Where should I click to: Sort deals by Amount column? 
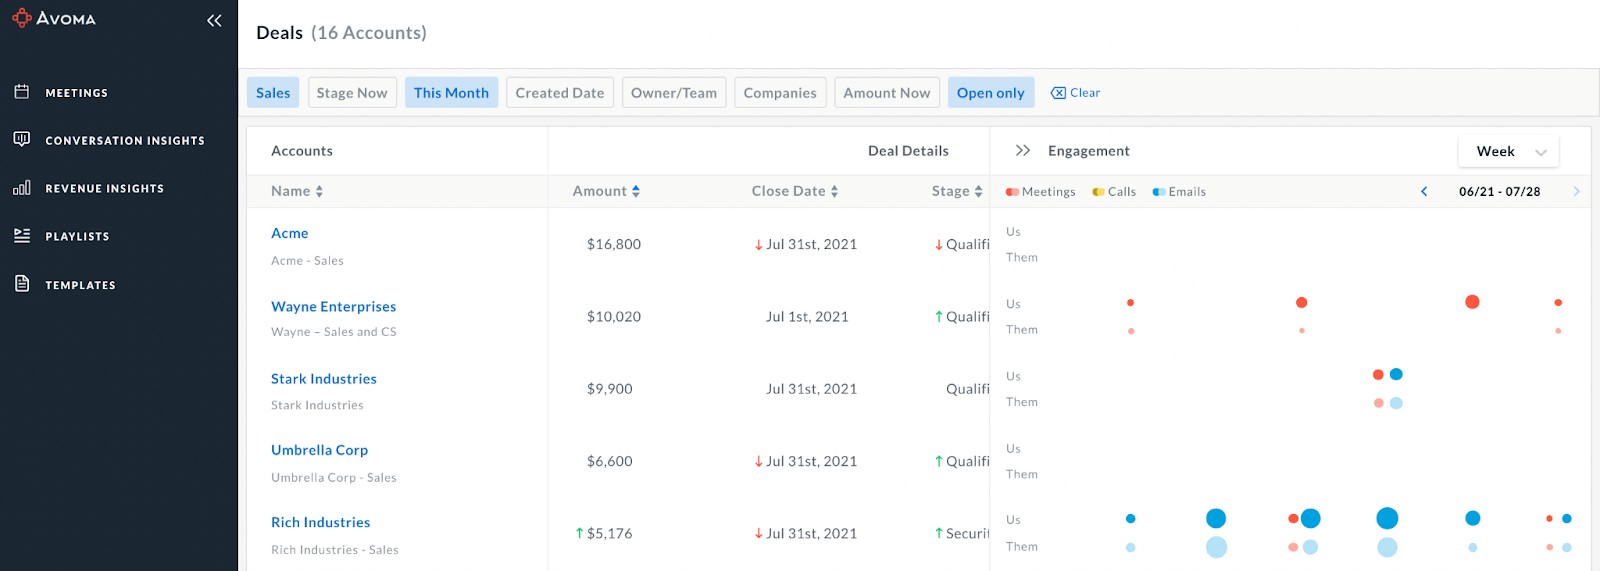click(x=606, y=191)
